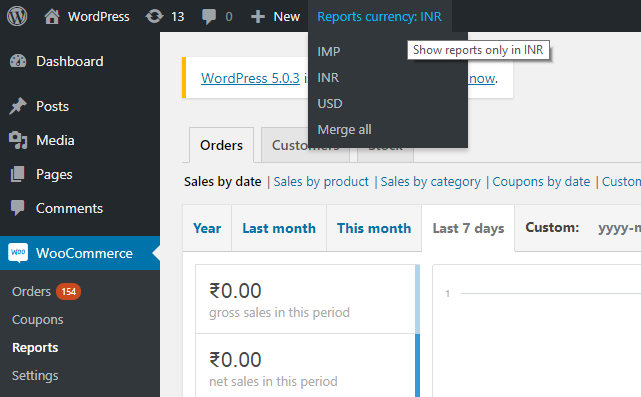Click the Pages icon in sidebar
The width and height of the screenshot is (641, 397).
pos(18,174)
